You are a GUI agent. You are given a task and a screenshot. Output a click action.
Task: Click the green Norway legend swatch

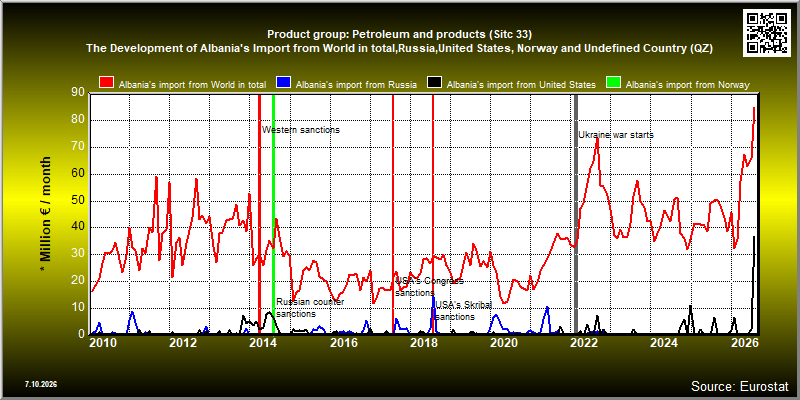tap(613, 83)
